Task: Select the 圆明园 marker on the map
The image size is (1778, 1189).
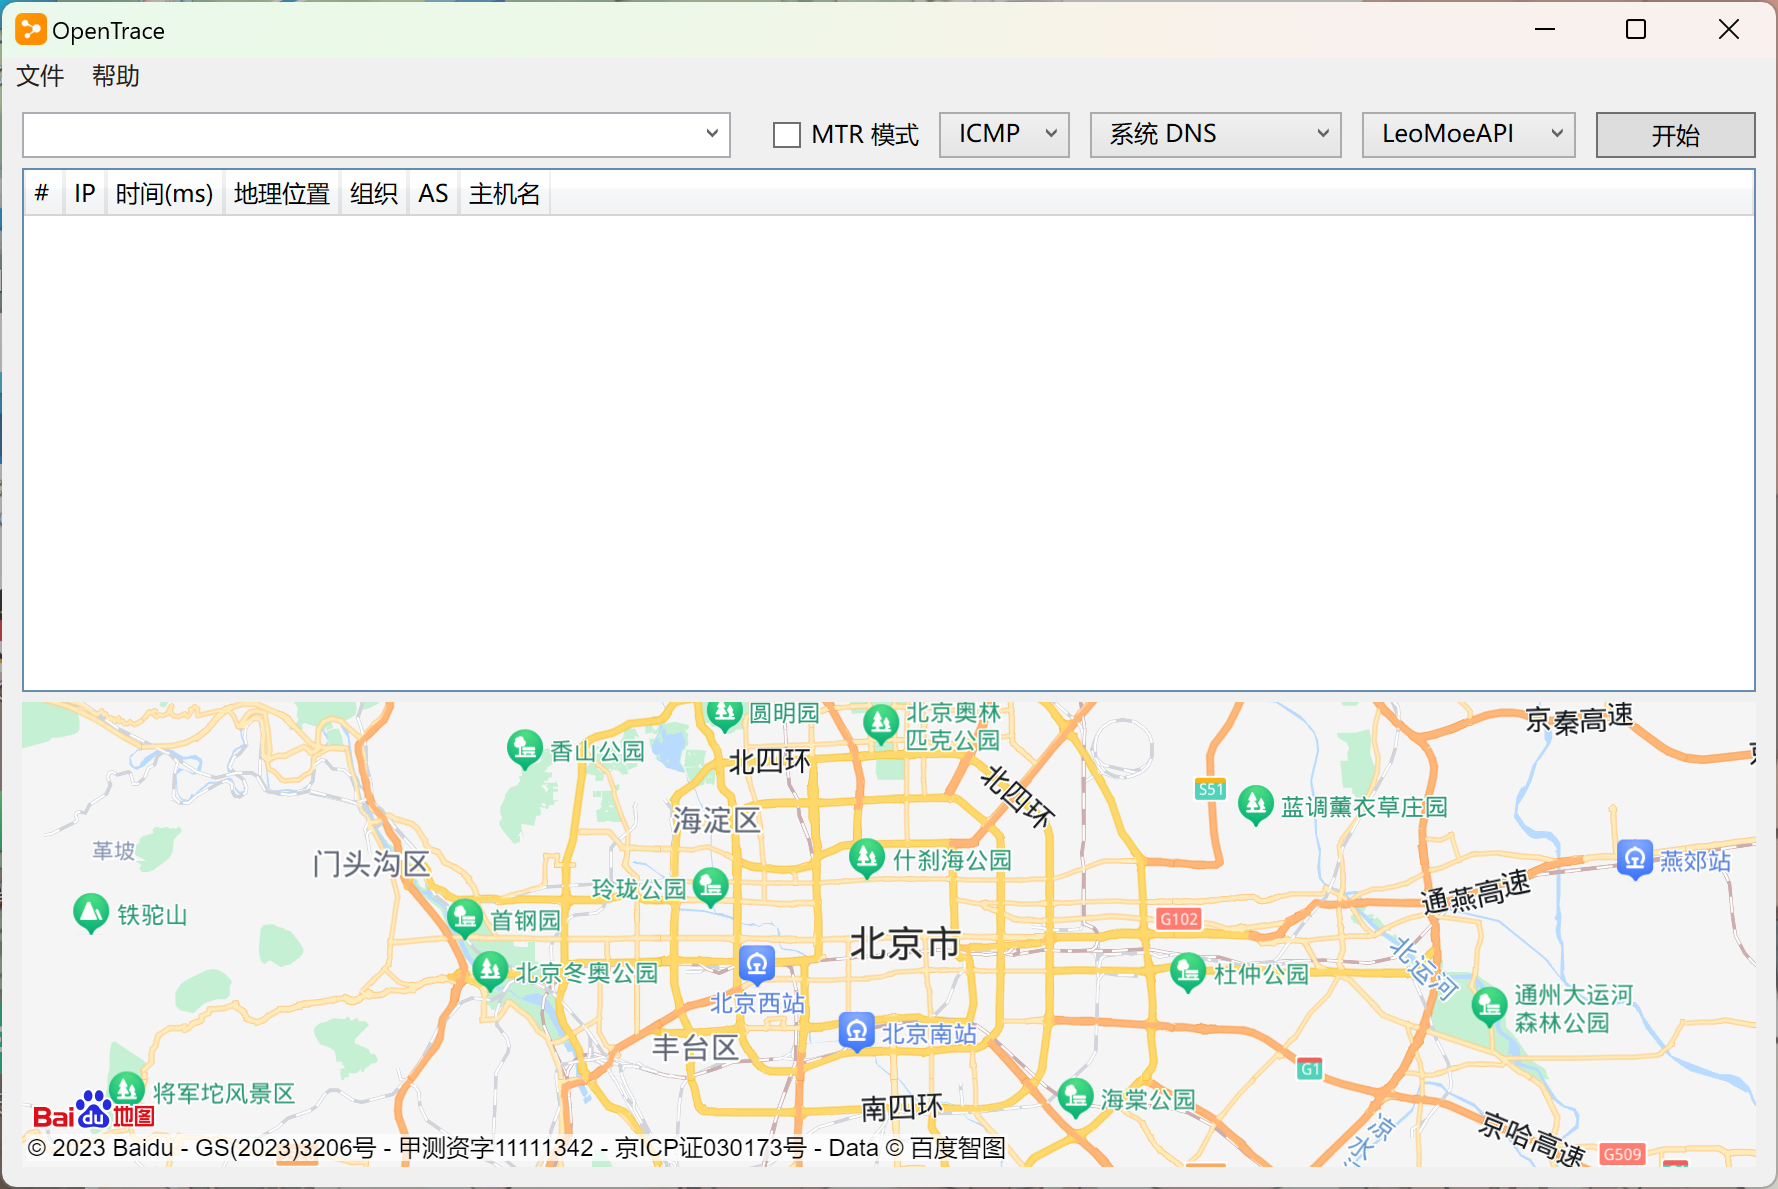Action: click(x=724, y=712)
